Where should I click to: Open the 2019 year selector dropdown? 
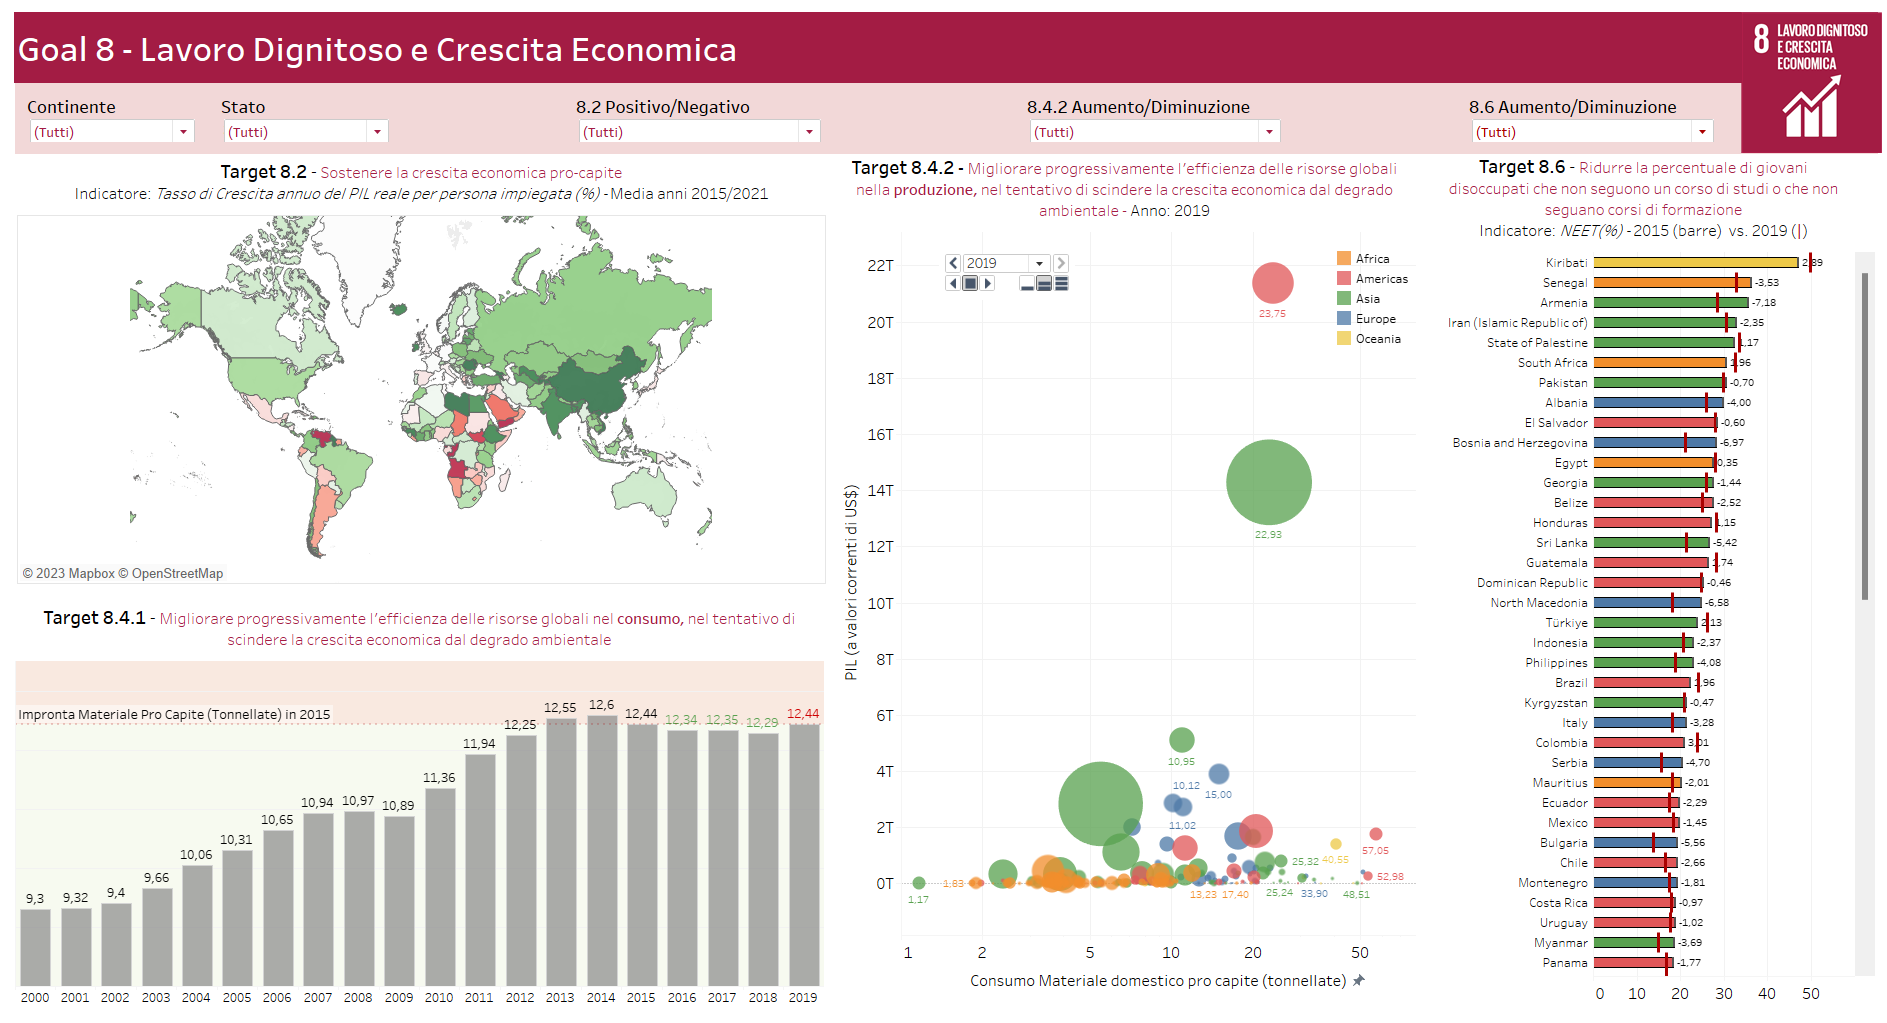(1040, 263)
